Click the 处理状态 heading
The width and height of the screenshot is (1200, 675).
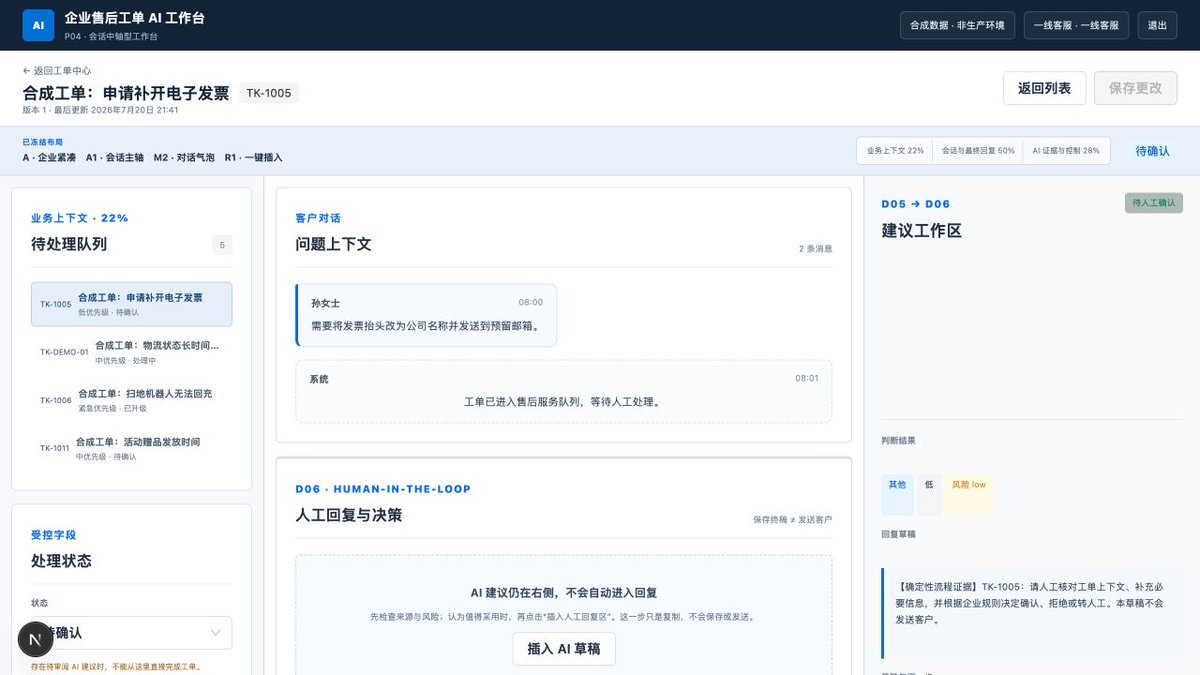[61, 561]
